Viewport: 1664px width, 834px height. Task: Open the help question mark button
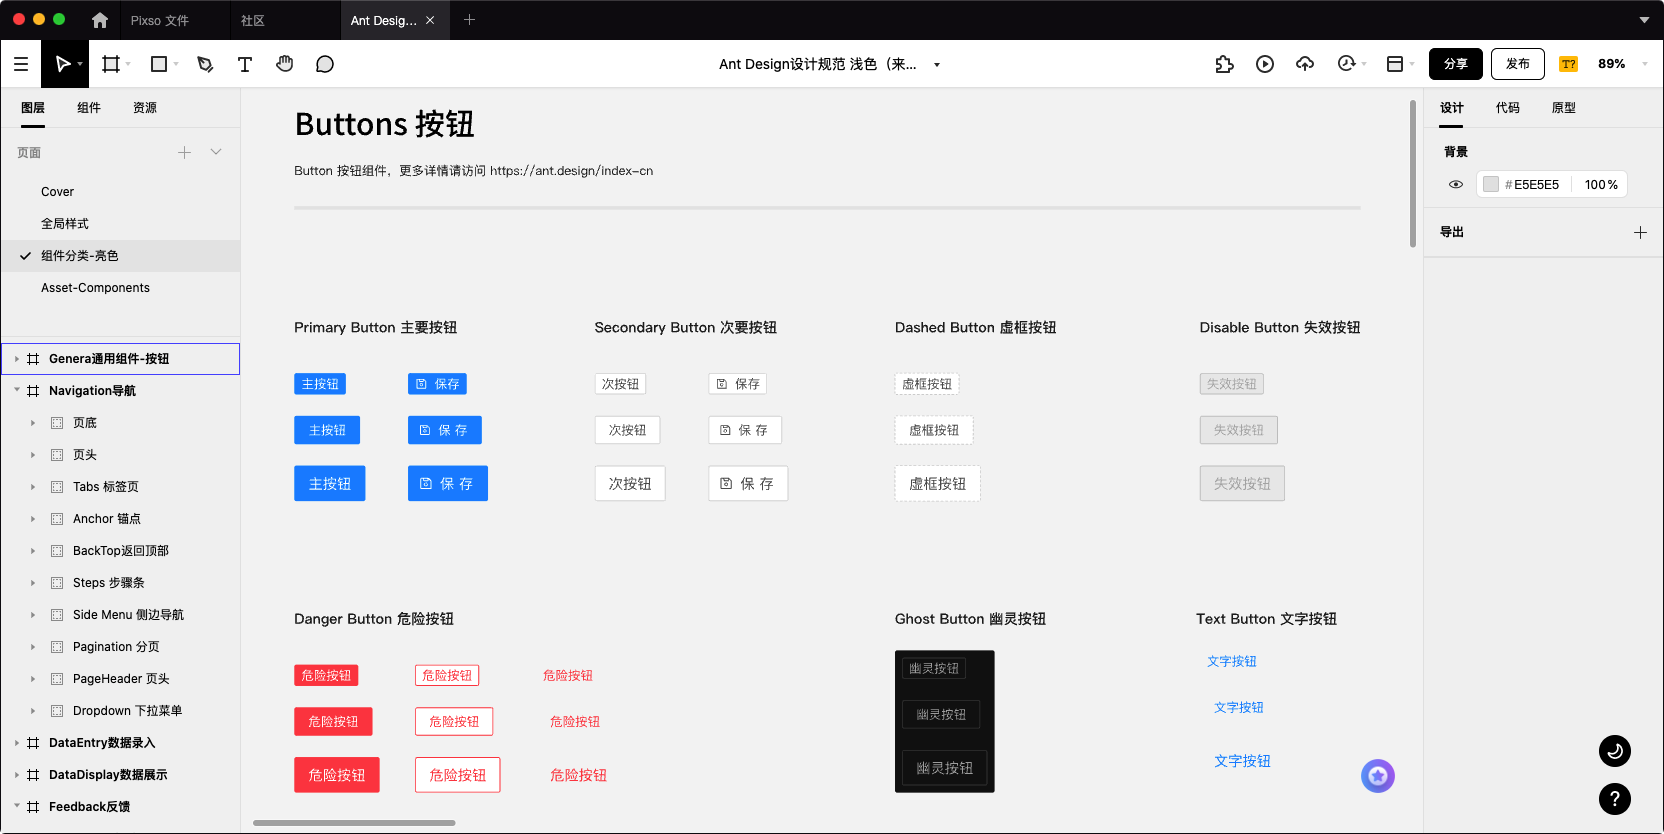[x=1615, y=798]
